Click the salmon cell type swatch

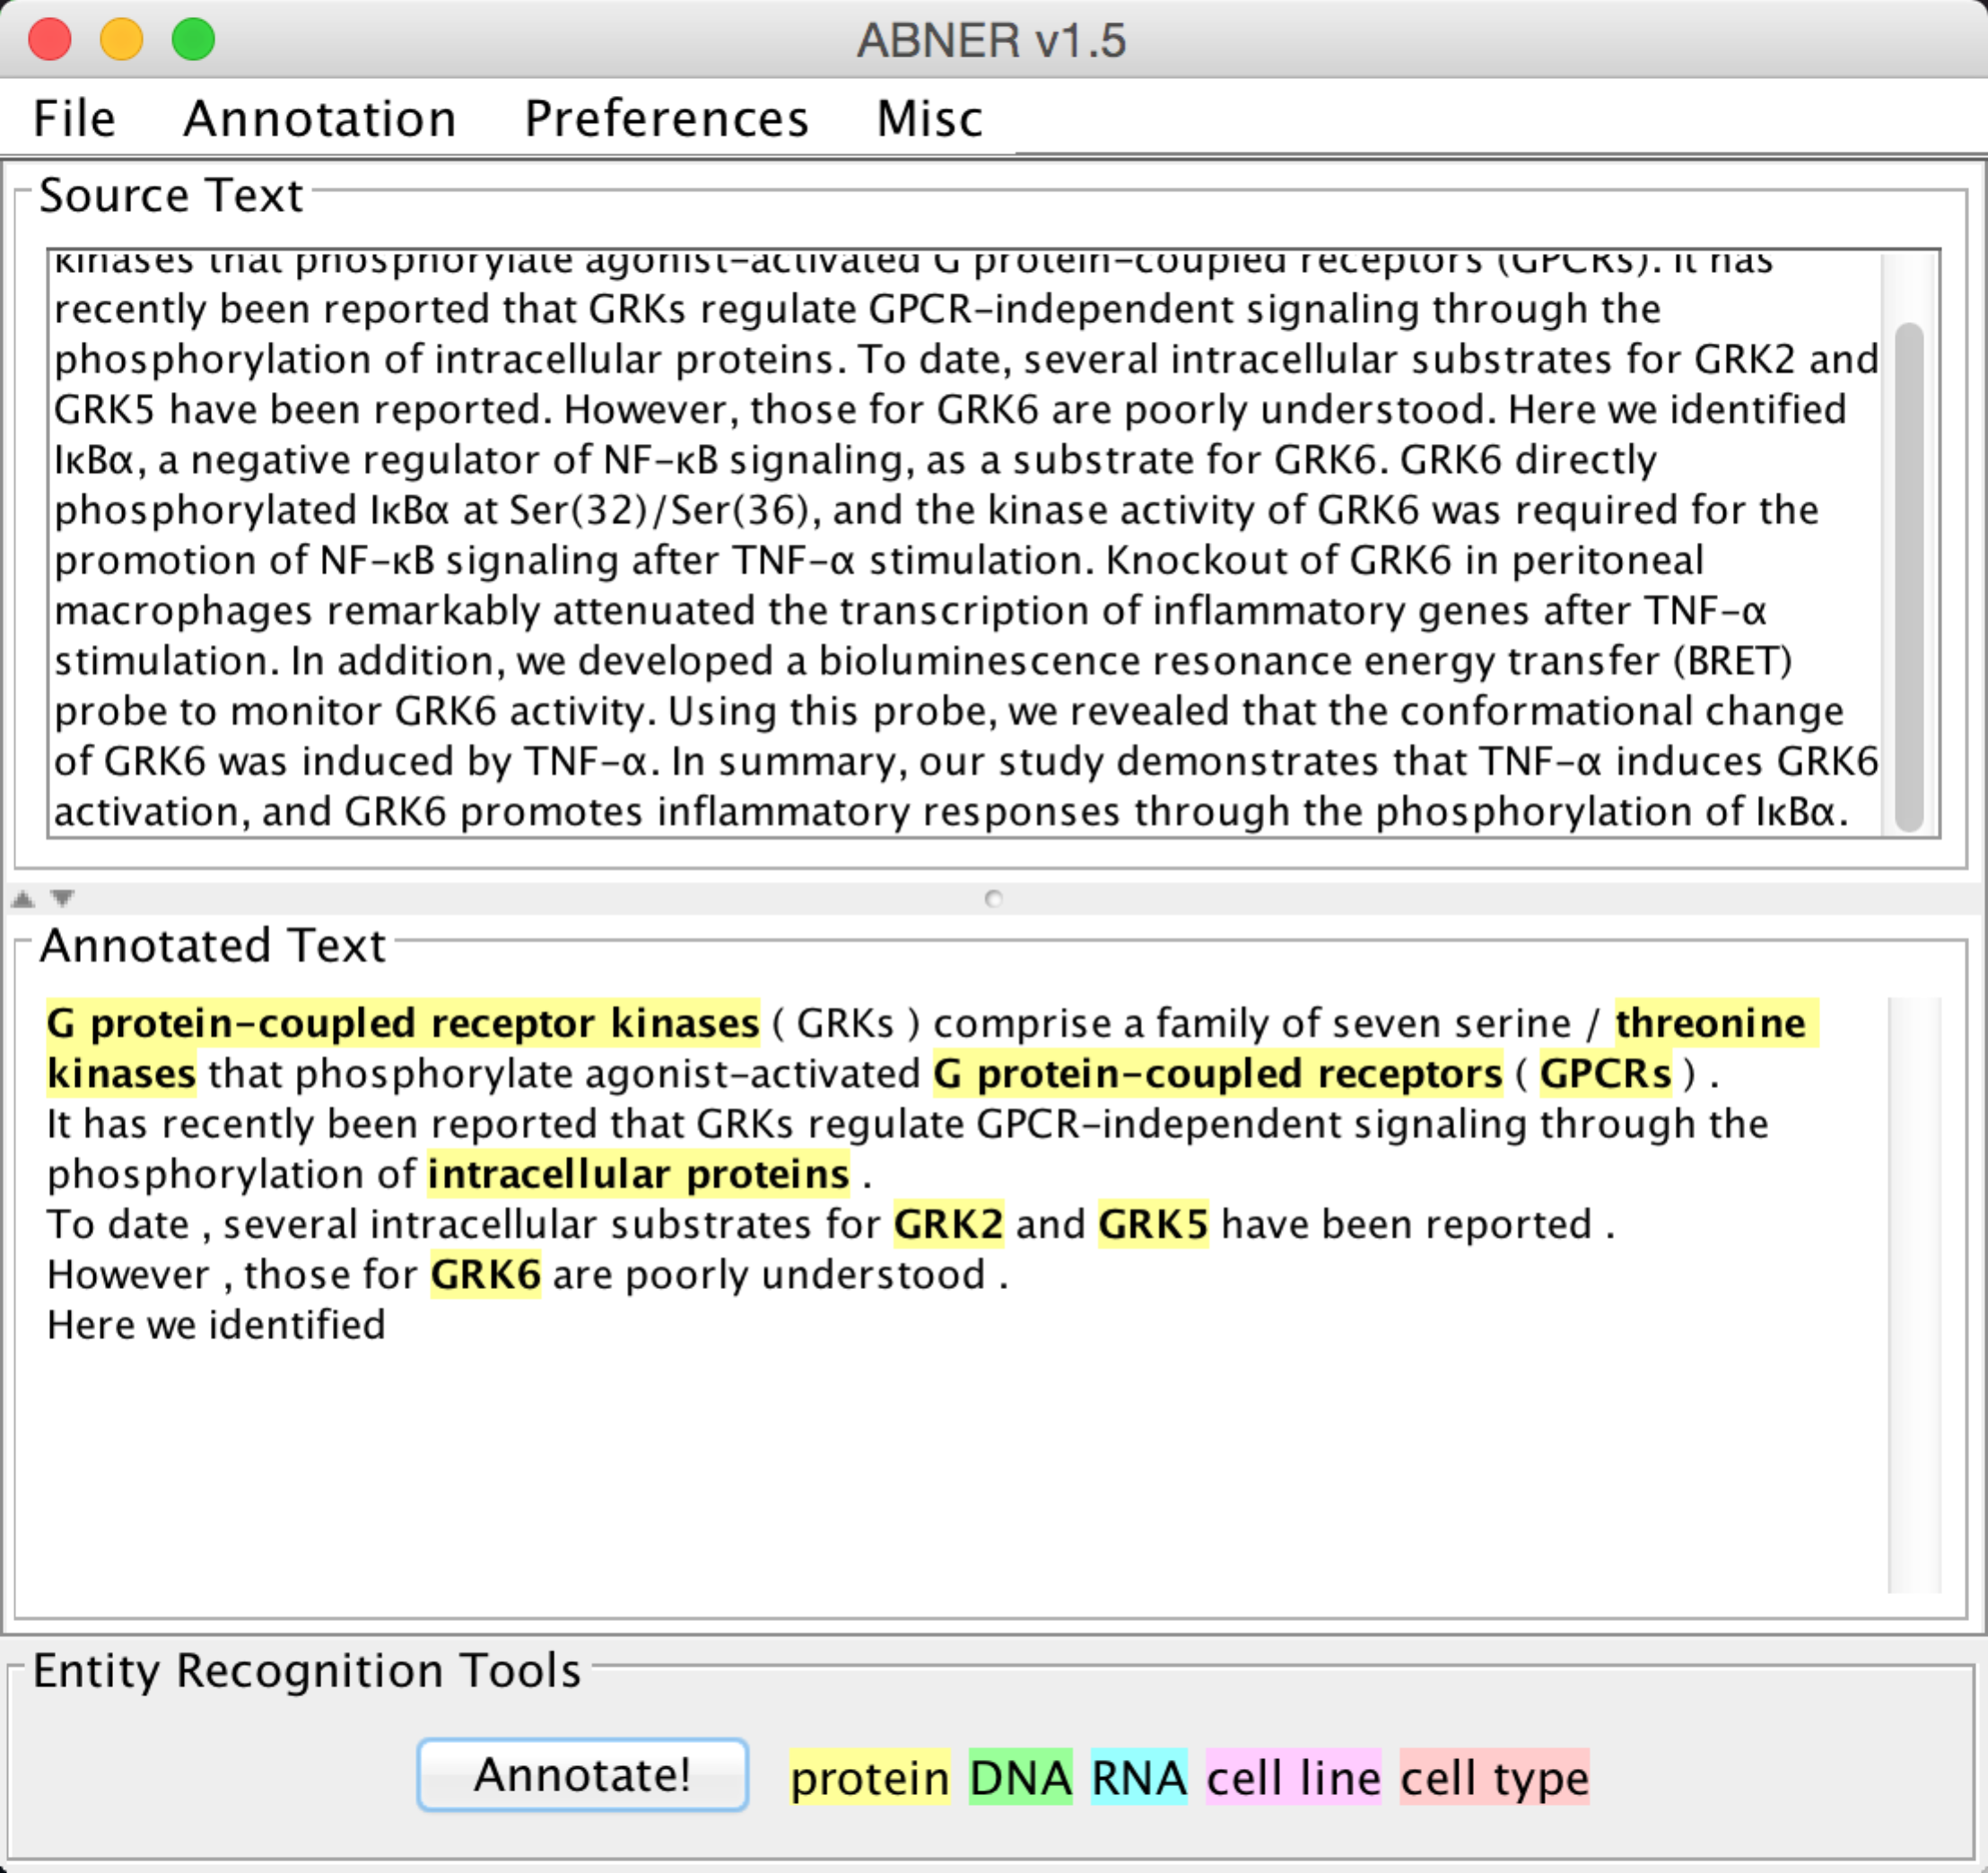(1493, 1778)
